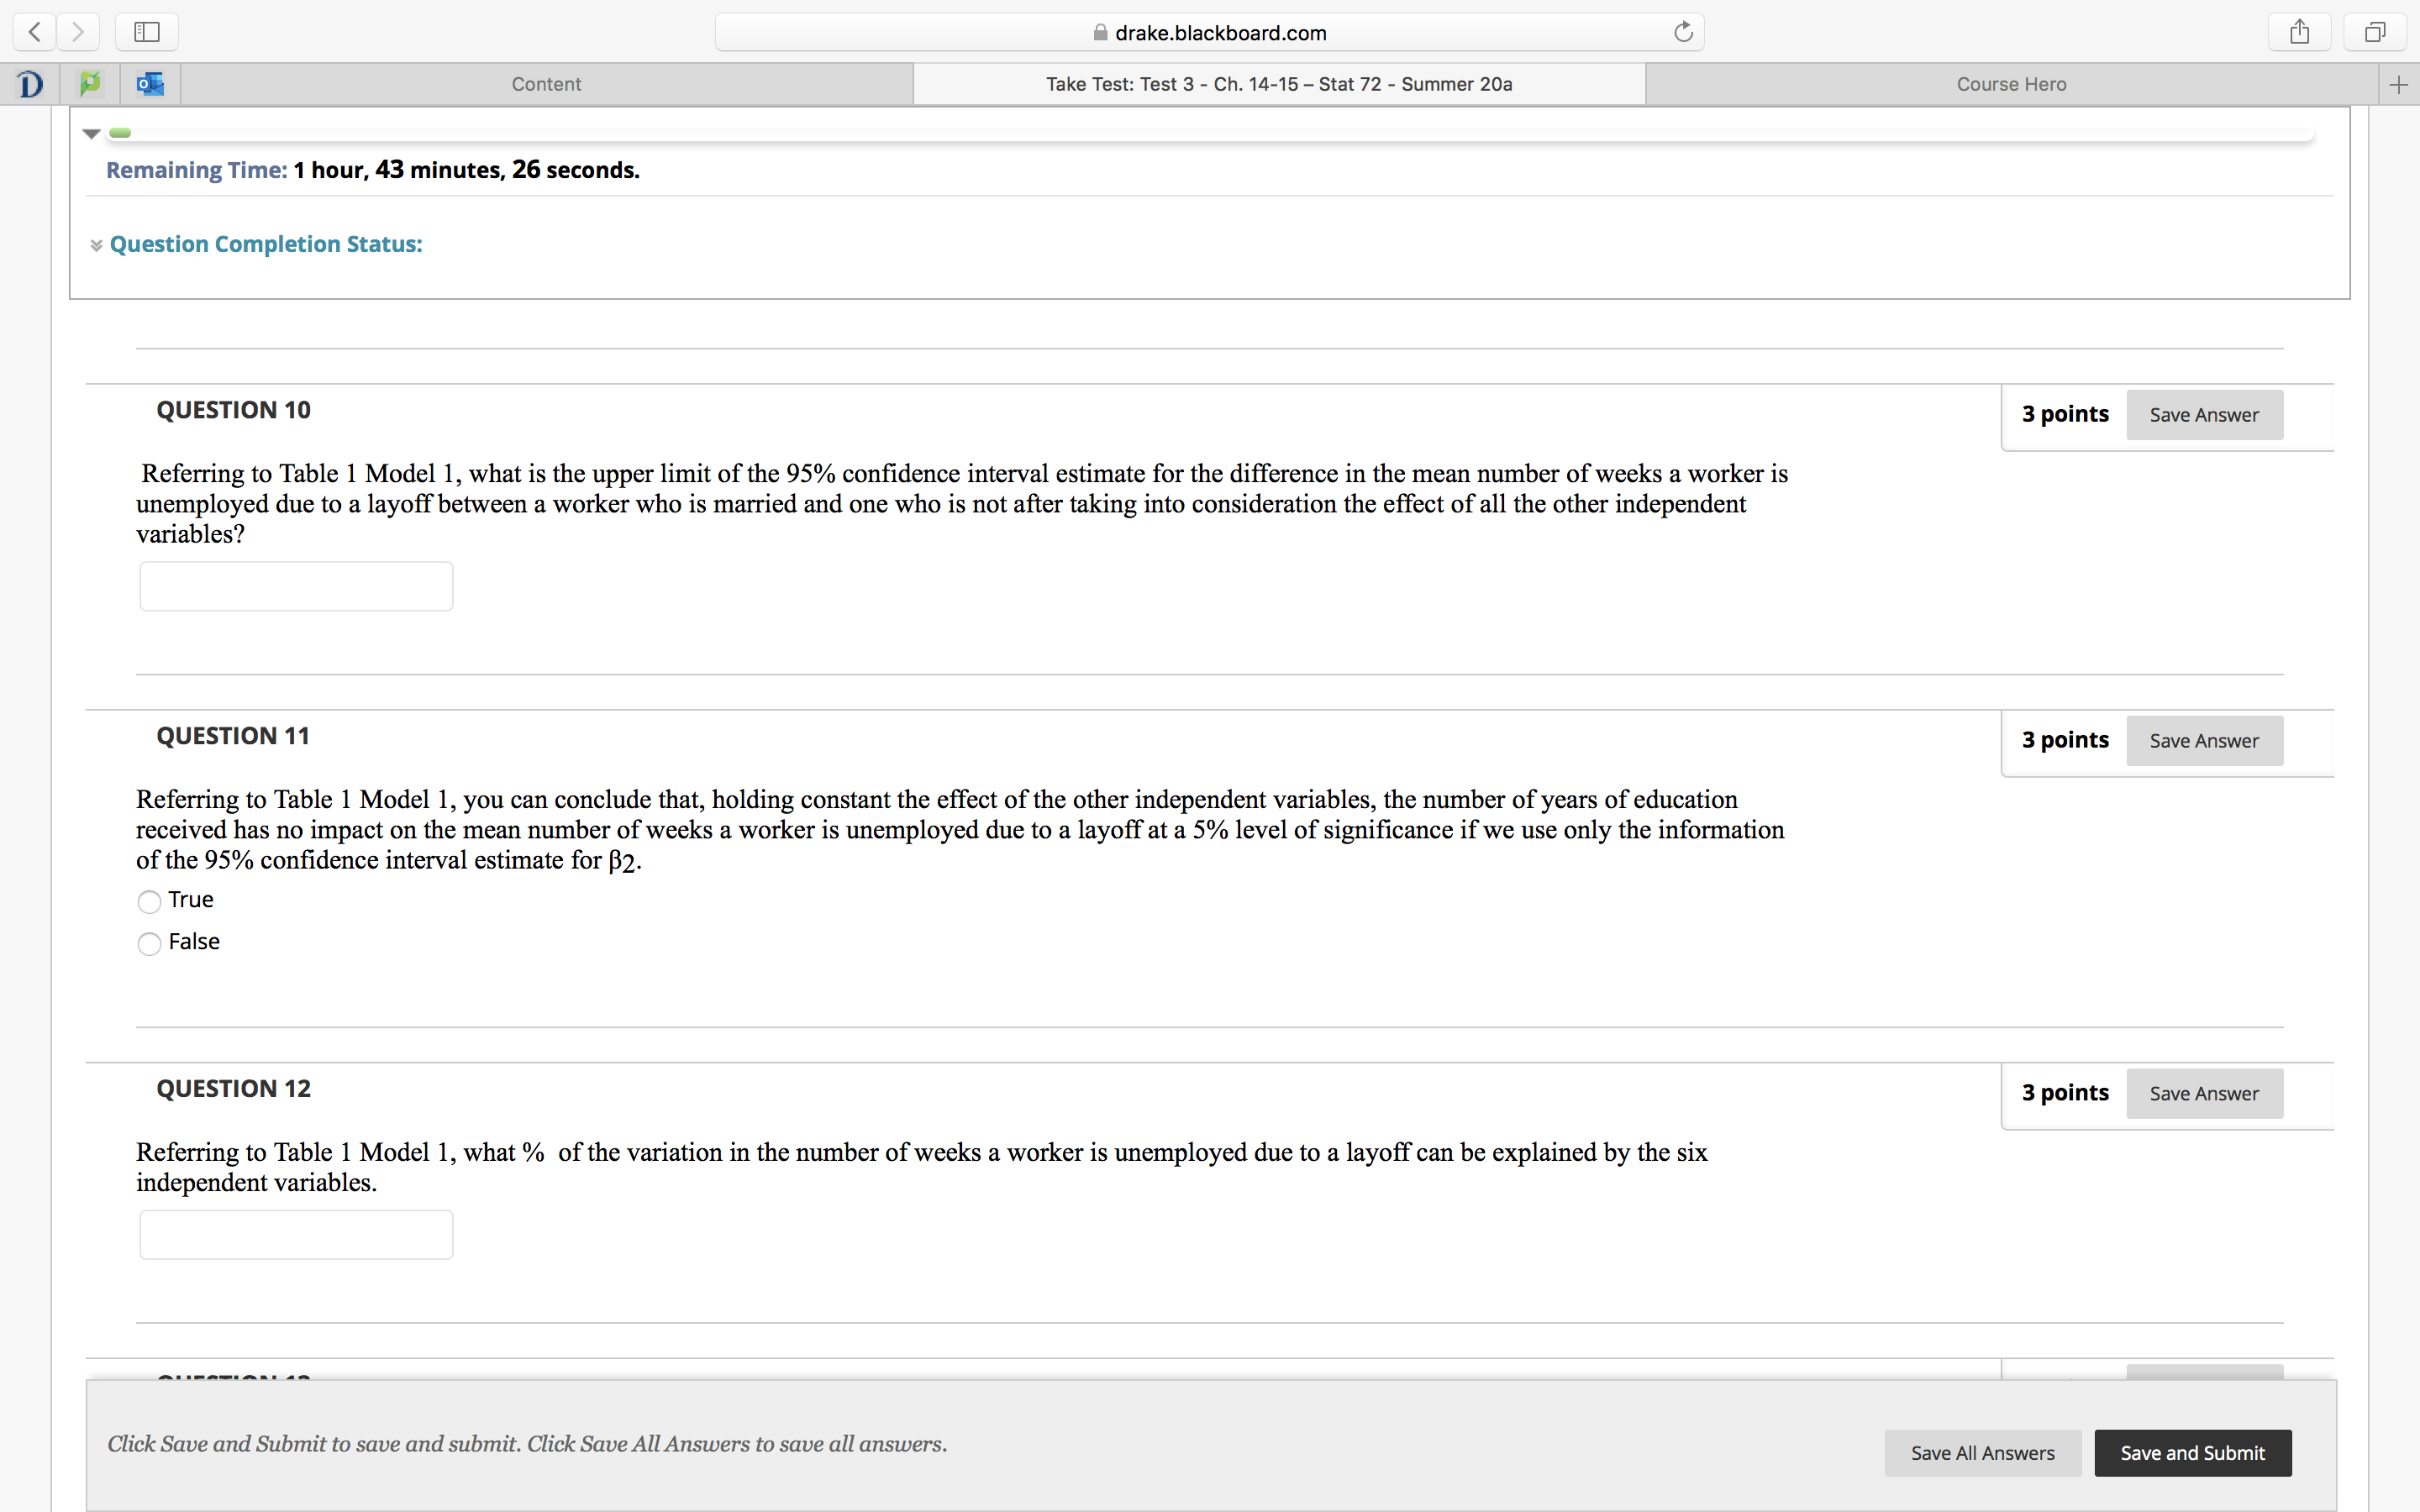Open the pinned Outlook tab icon
Screen dimensions: 2420x1512
click(x=150, y=84)
